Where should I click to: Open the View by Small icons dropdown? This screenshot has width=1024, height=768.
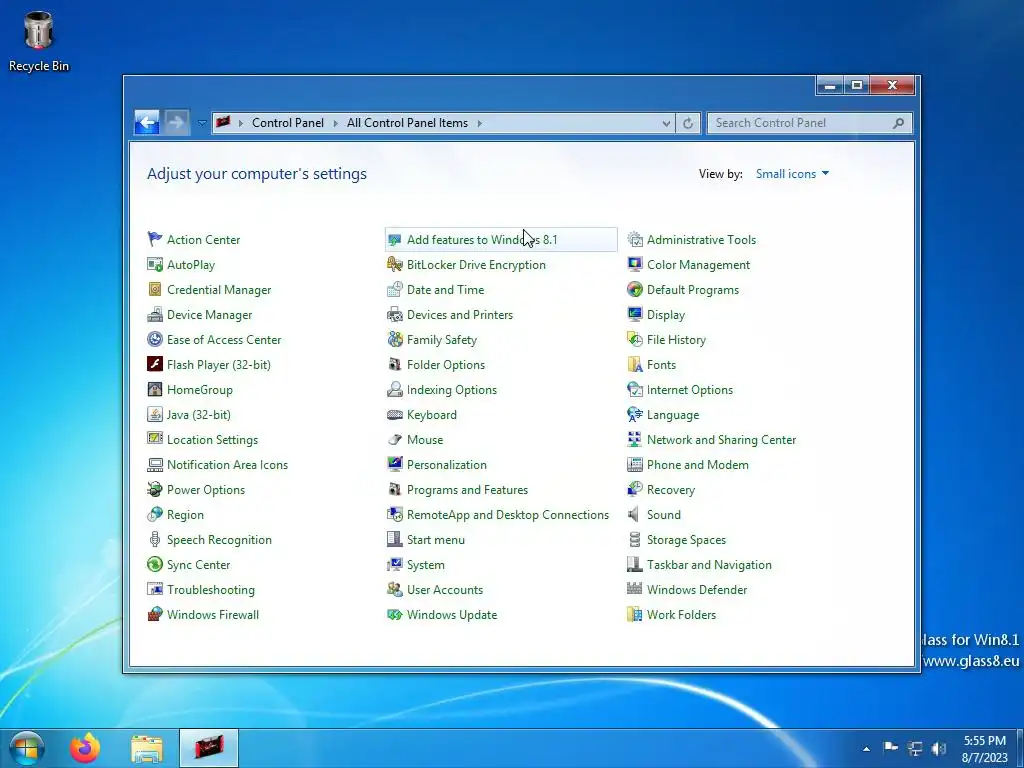click(x=792, y=174)
